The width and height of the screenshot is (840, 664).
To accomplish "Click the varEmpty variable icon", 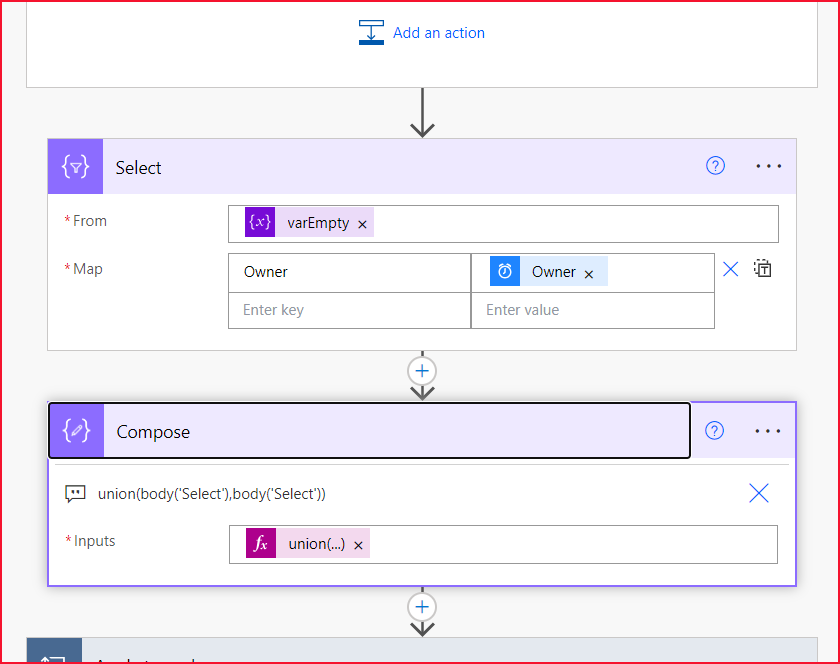I will [x=260, y=222].
